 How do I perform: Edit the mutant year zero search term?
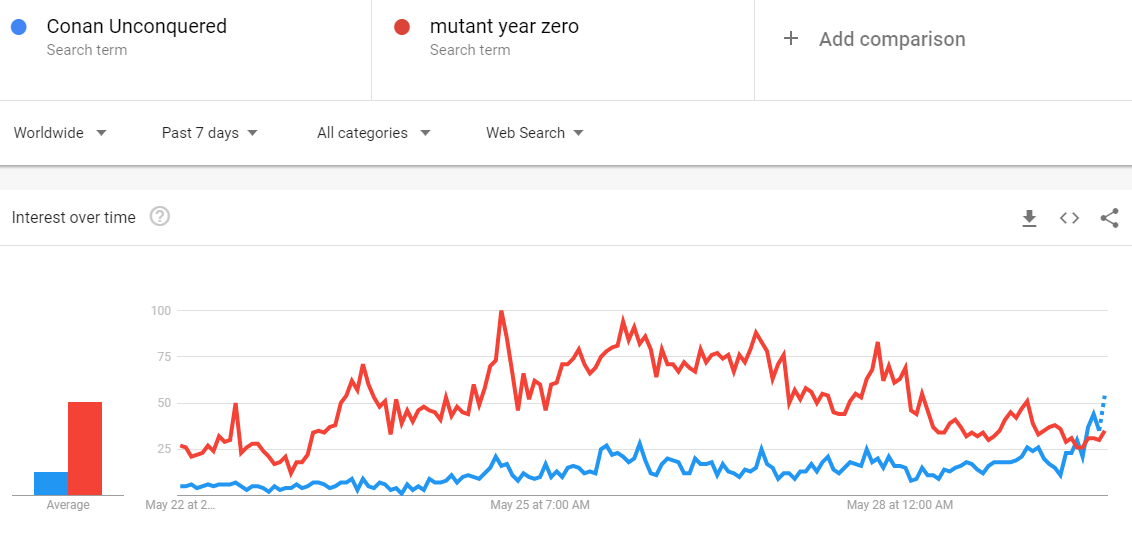click(x=504, y=27)
